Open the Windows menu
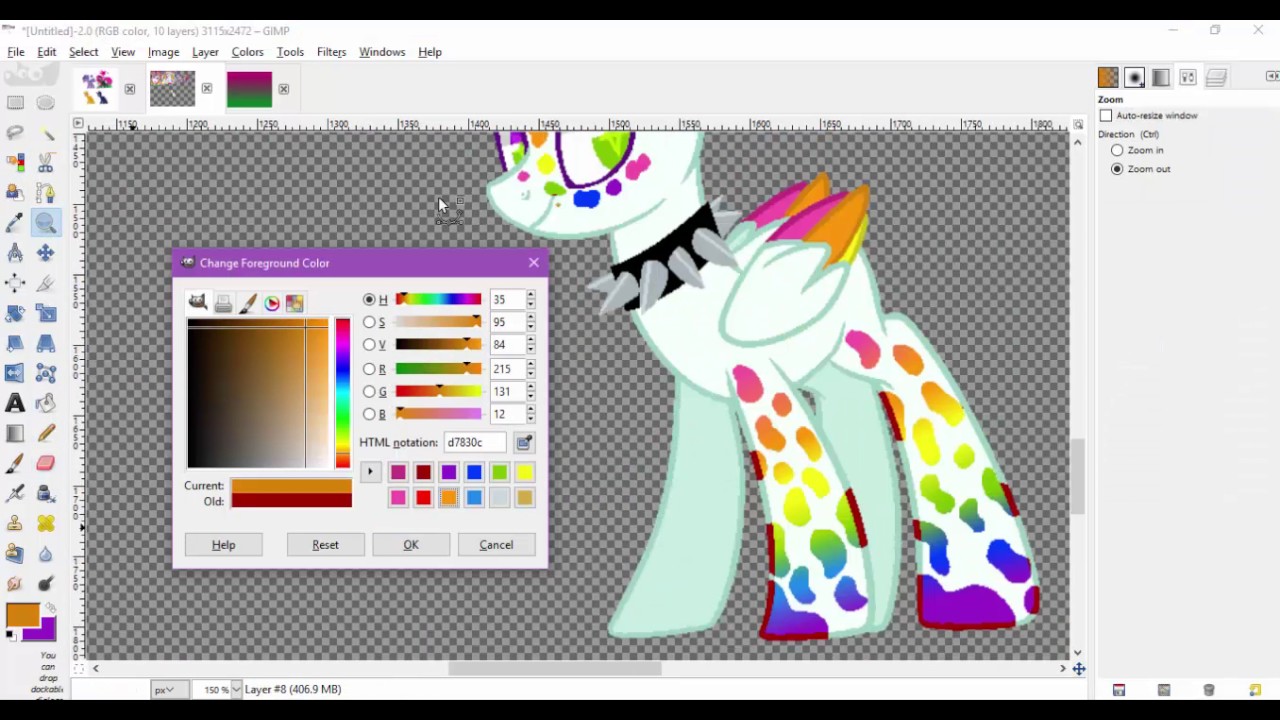Image resolution: width=1280 pixels, height=720 pixels. 382,52
